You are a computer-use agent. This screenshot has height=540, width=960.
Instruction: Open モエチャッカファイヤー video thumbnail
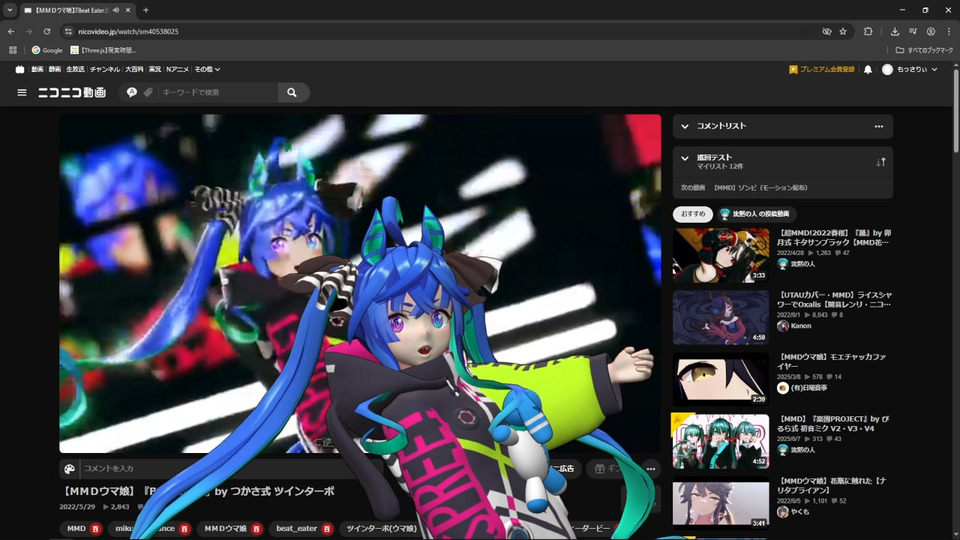pos(721,379)
